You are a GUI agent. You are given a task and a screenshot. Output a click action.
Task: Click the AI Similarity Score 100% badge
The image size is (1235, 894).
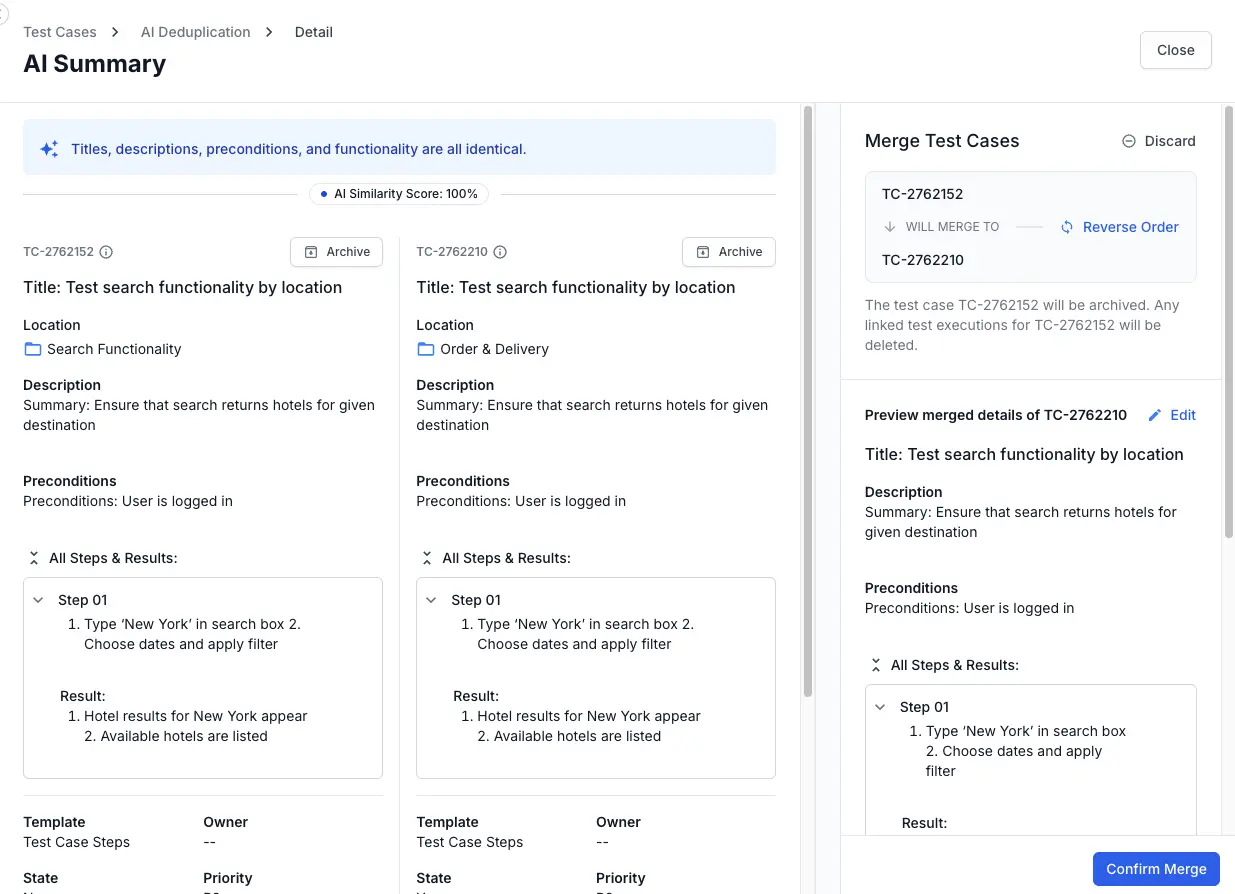click(x=398, y=193)
